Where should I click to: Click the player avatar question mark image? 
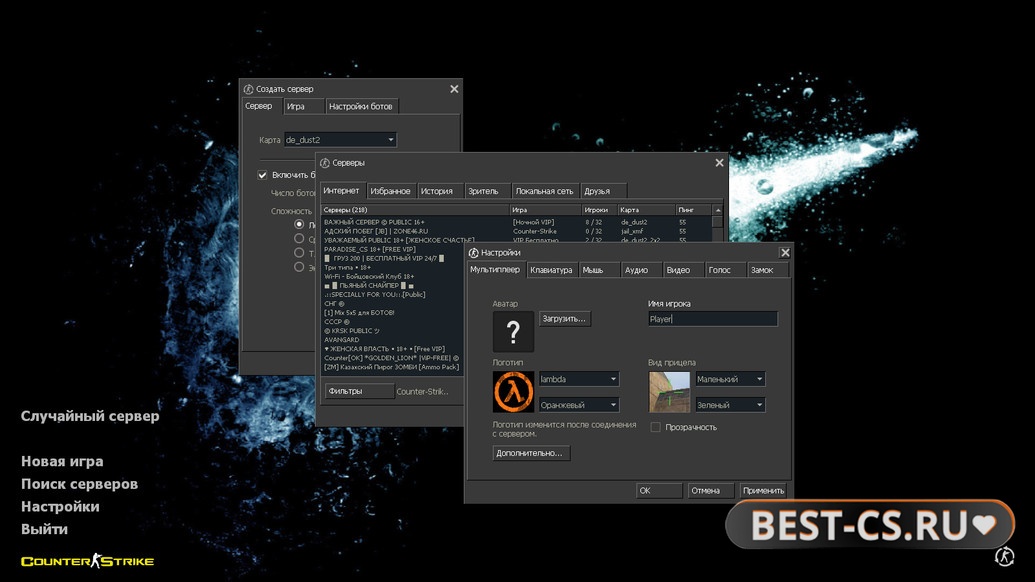pos(513,331)
